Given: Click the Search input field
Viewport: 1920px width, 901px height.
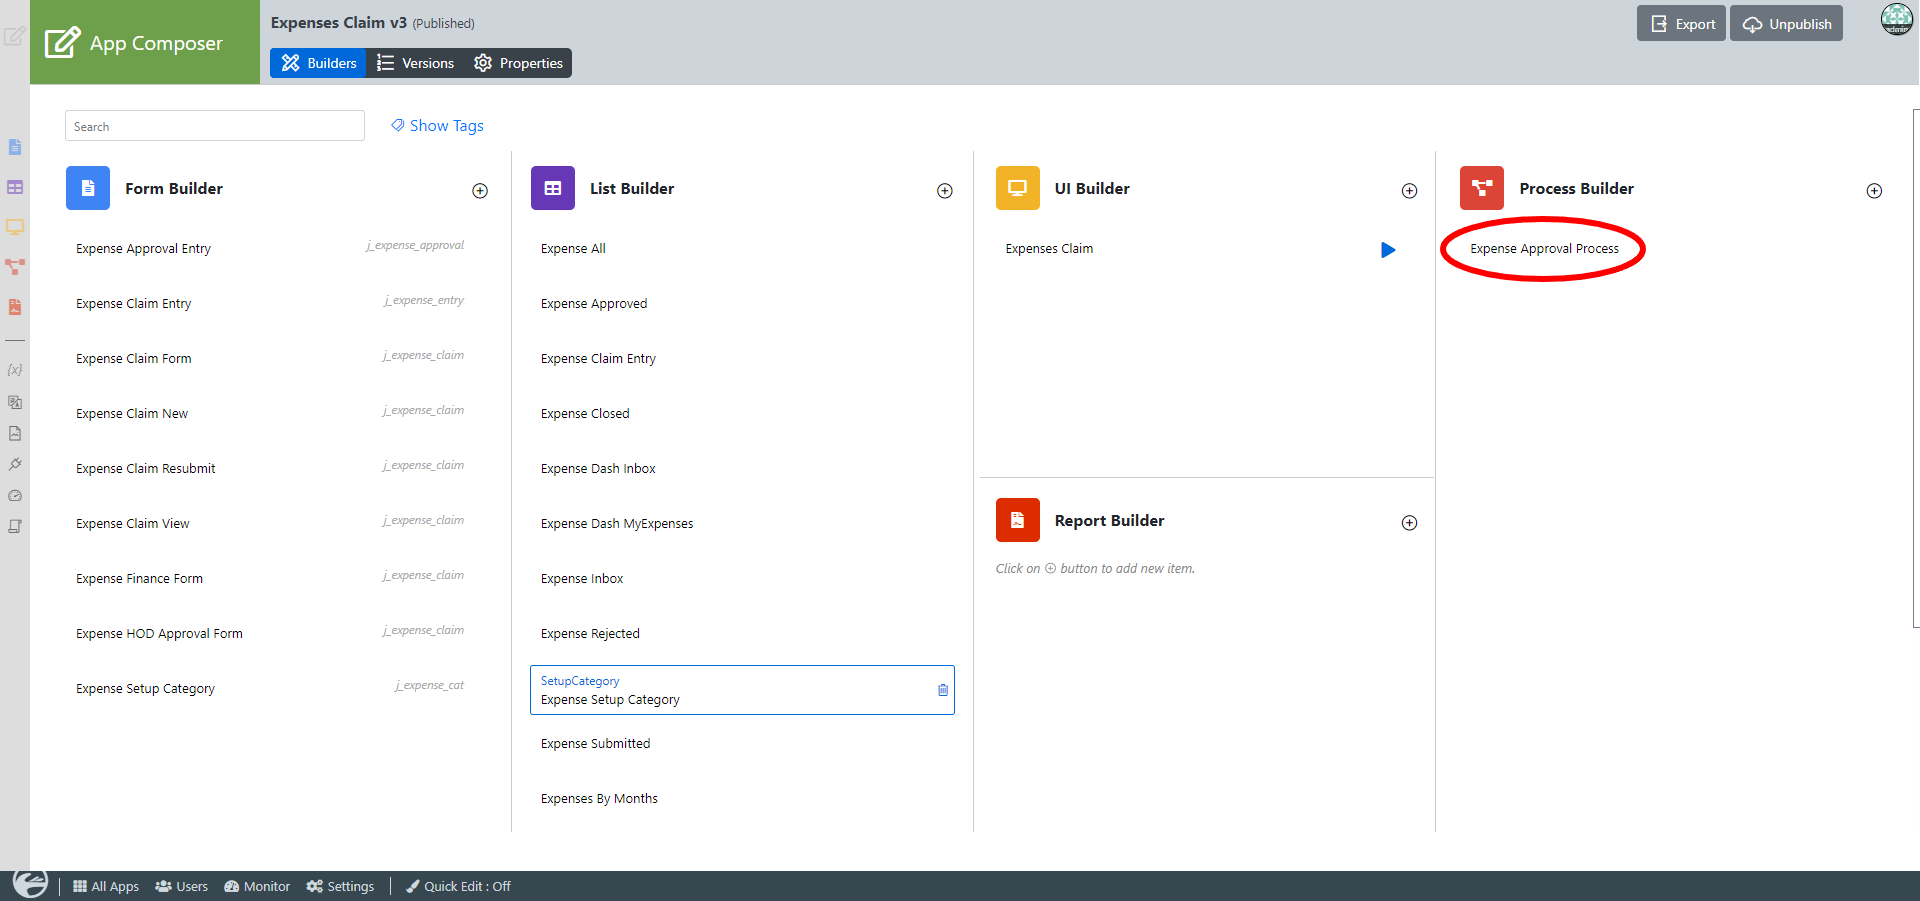Looking at the screenshot, I should [215, 126].
